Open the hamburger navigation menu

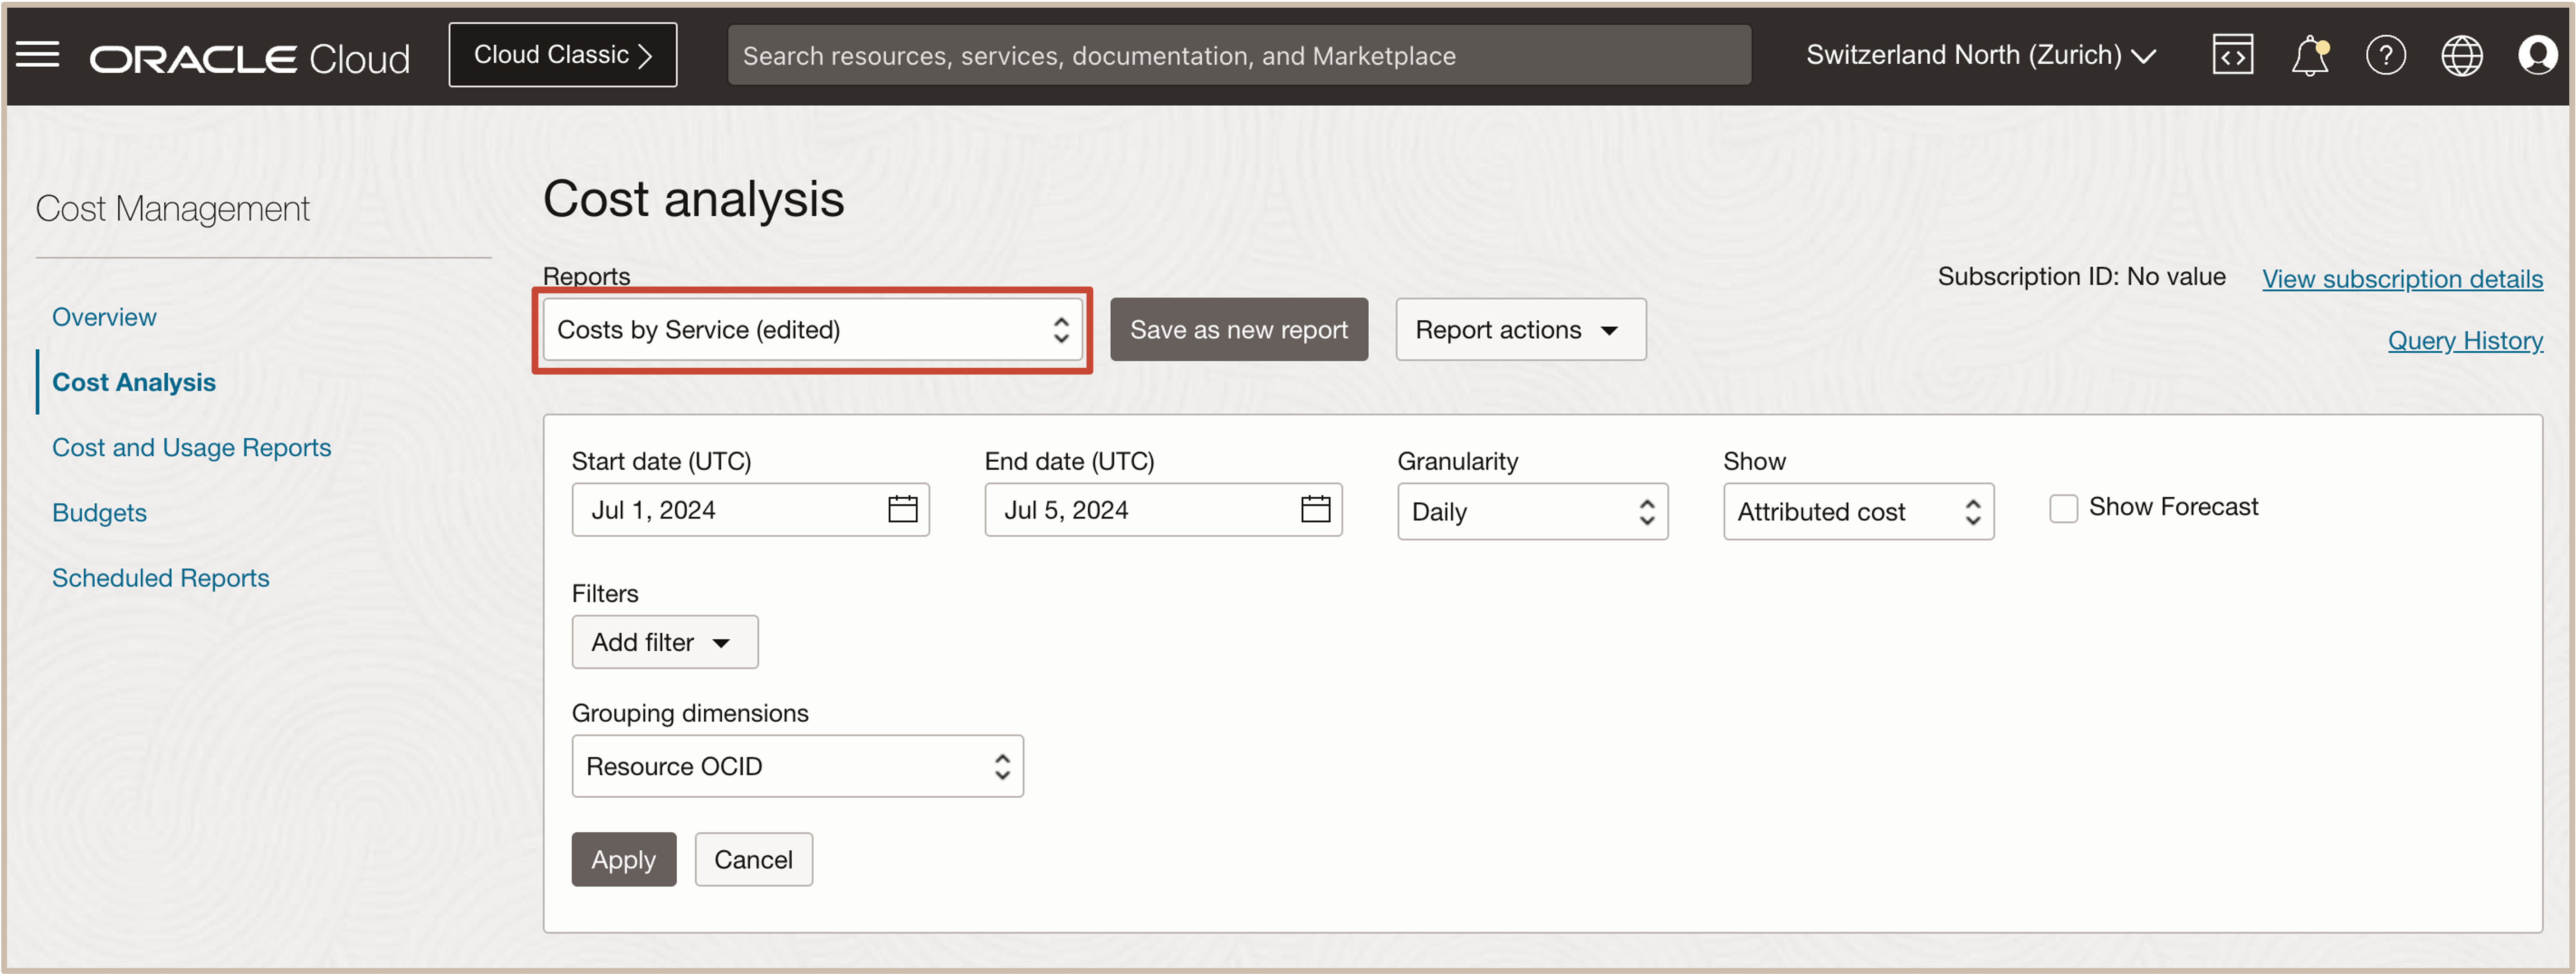click(38, 55)
